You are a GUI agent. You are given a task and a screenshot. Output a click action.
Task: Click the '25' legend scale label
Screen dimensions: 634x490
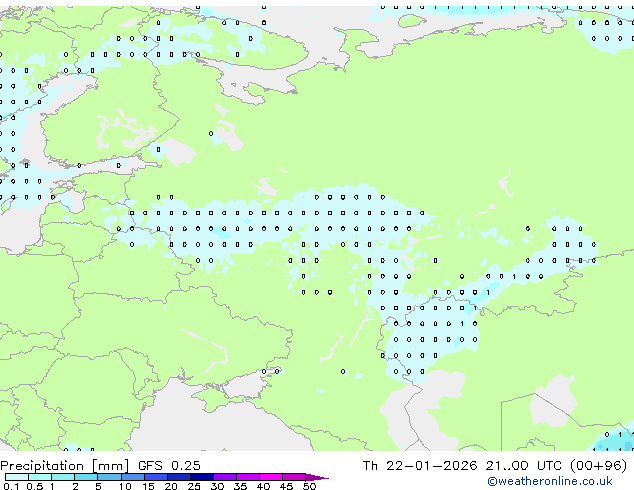pos(194,486)
